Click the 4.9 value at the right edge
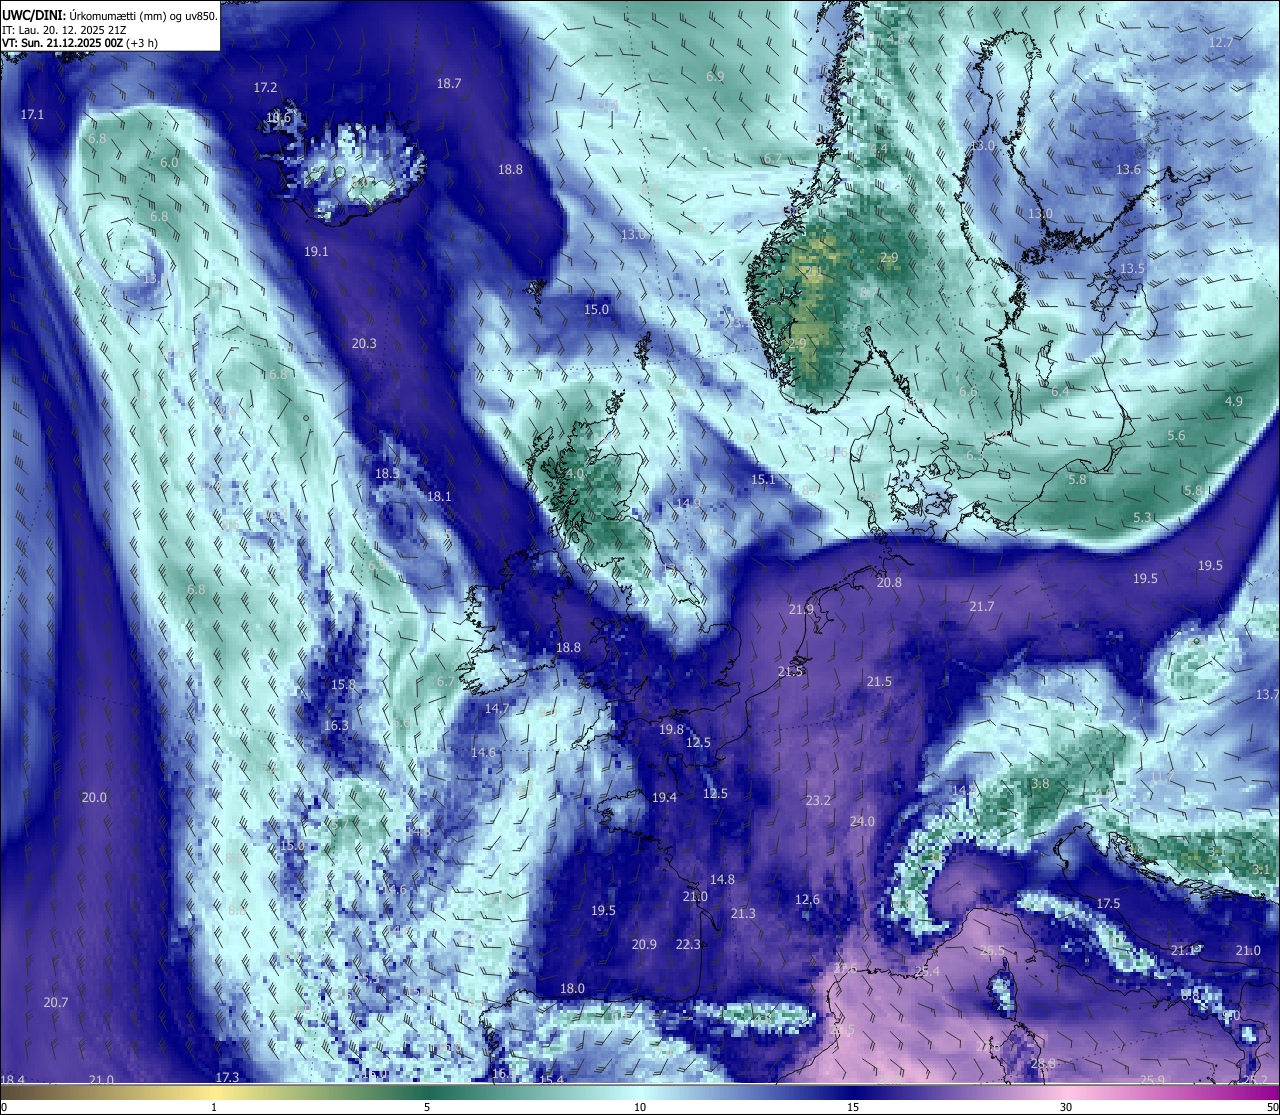The width and height of the screenshot is (1280, 1115). click(x=1233, y=401)
